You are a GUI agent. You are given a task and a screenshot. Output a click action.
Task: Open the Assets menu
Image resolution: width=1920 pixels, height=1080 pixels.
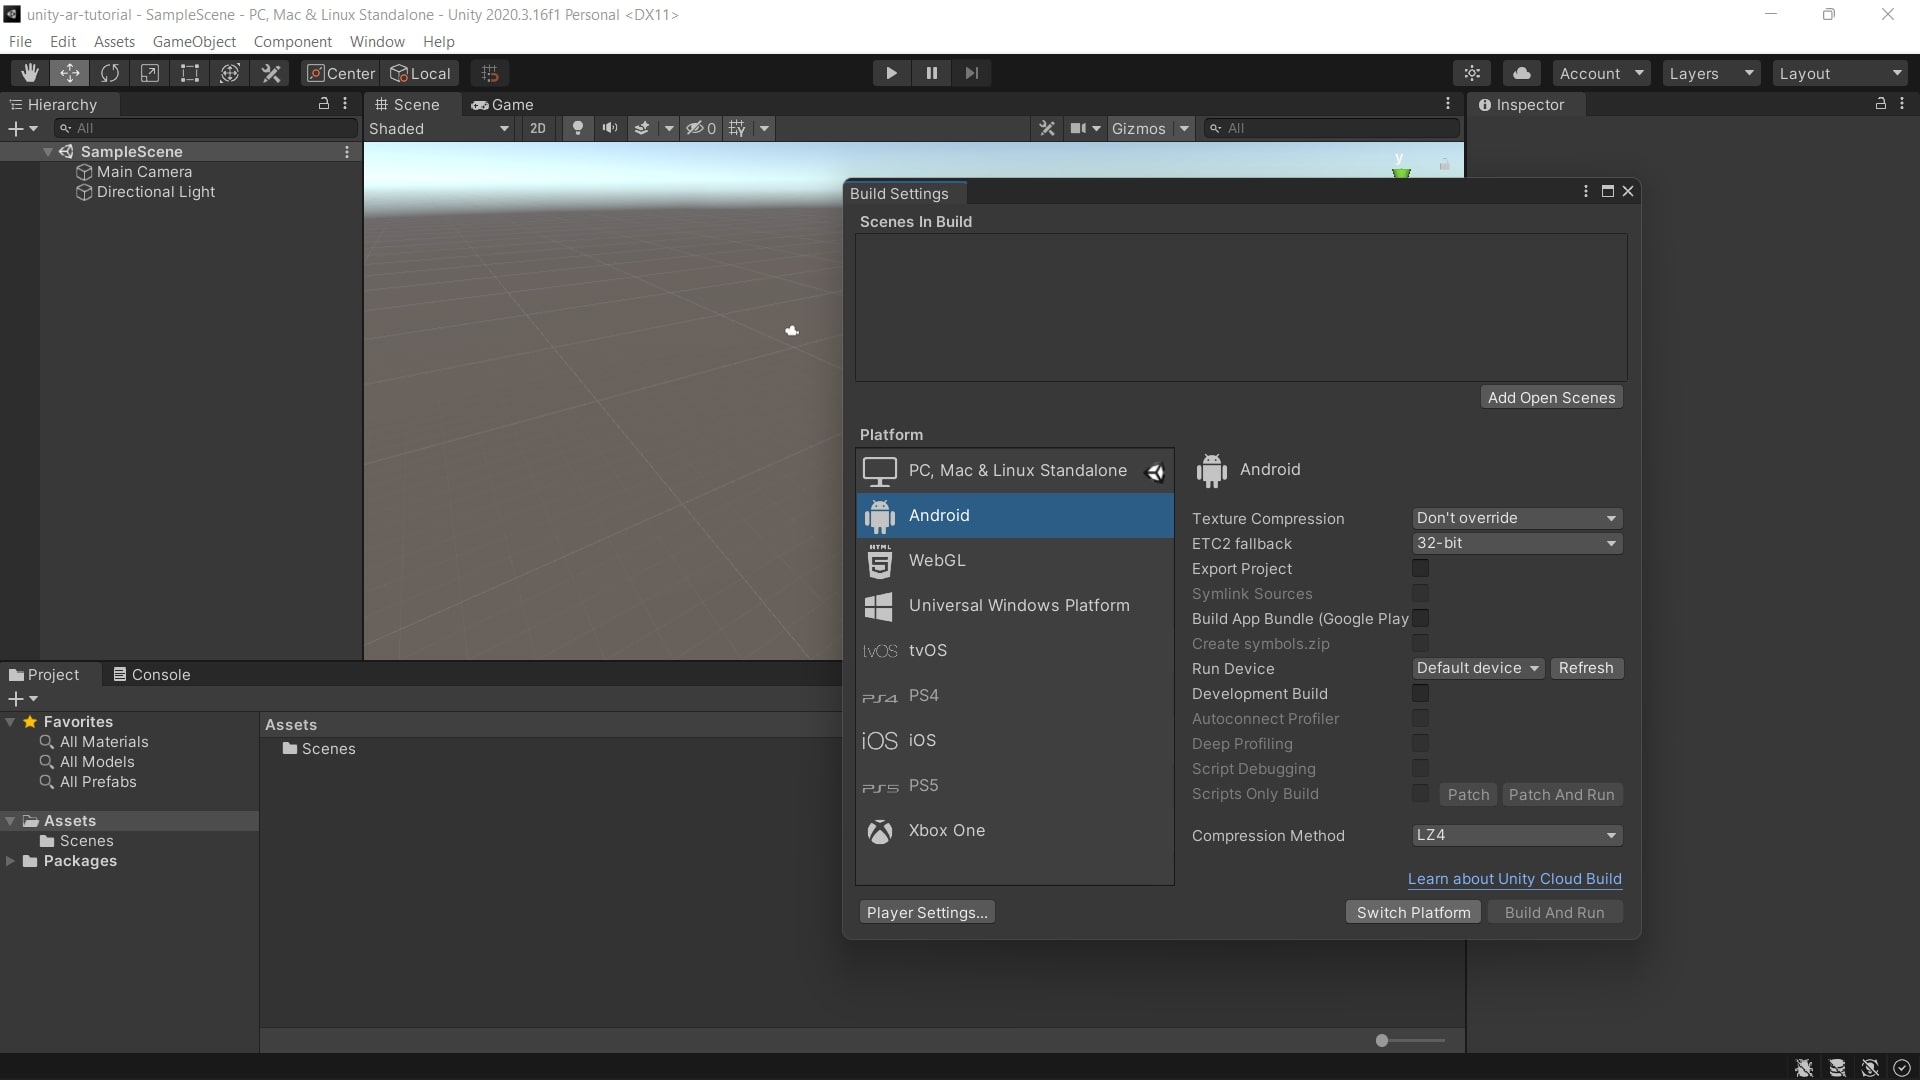click(114, 41)
